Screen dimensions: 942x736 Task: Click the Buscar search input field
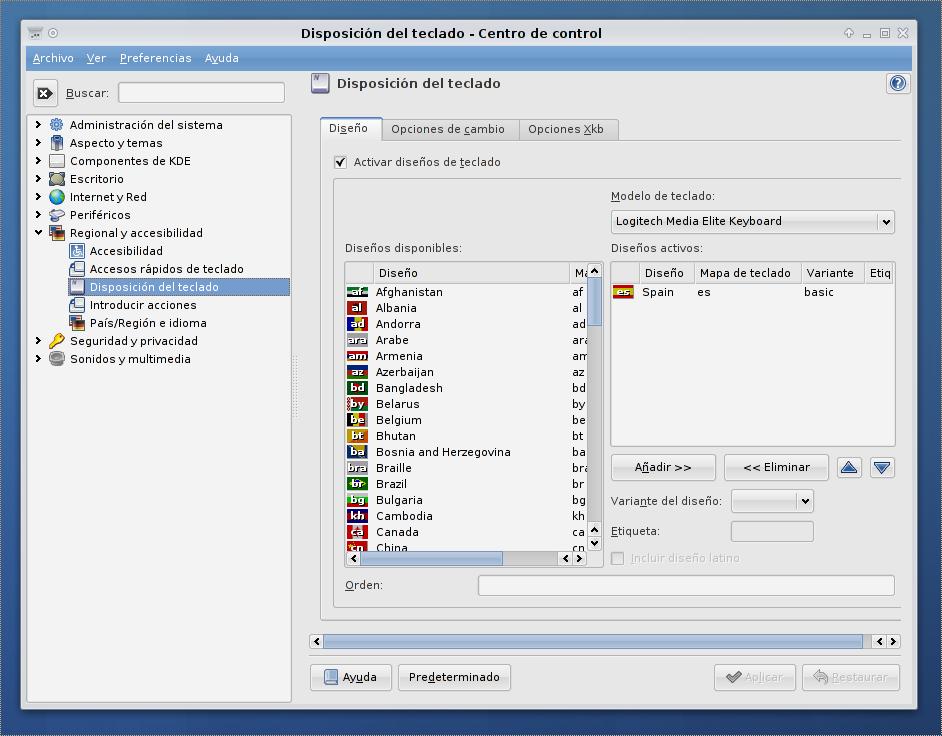coord(201,93)
